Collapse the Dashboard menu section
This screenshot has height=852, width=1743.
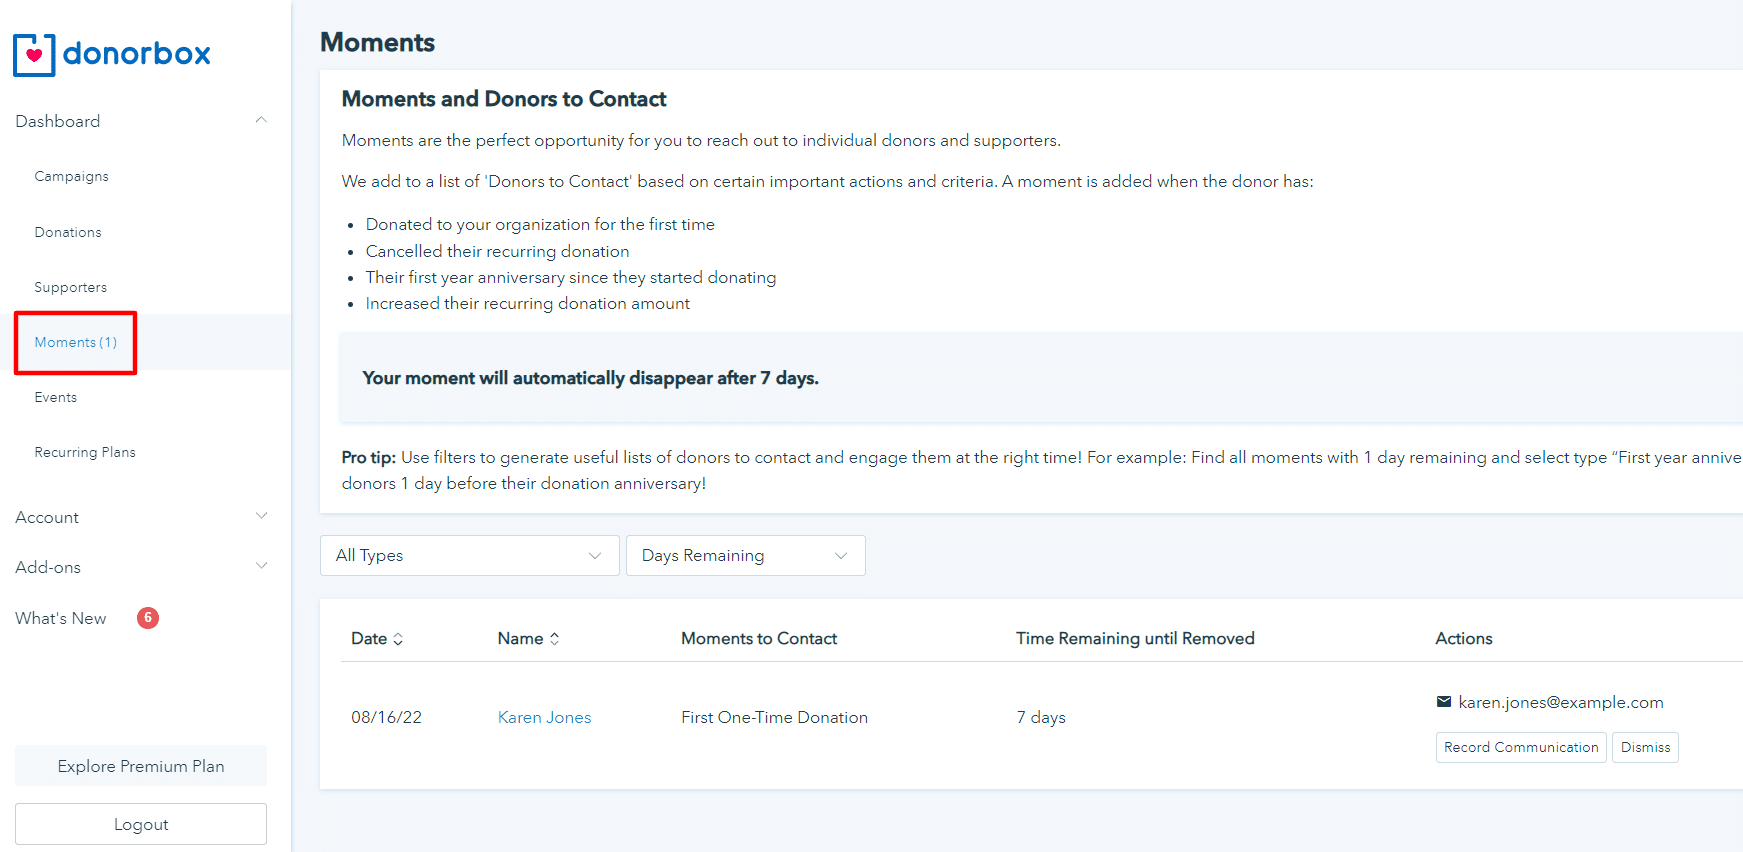261,121
